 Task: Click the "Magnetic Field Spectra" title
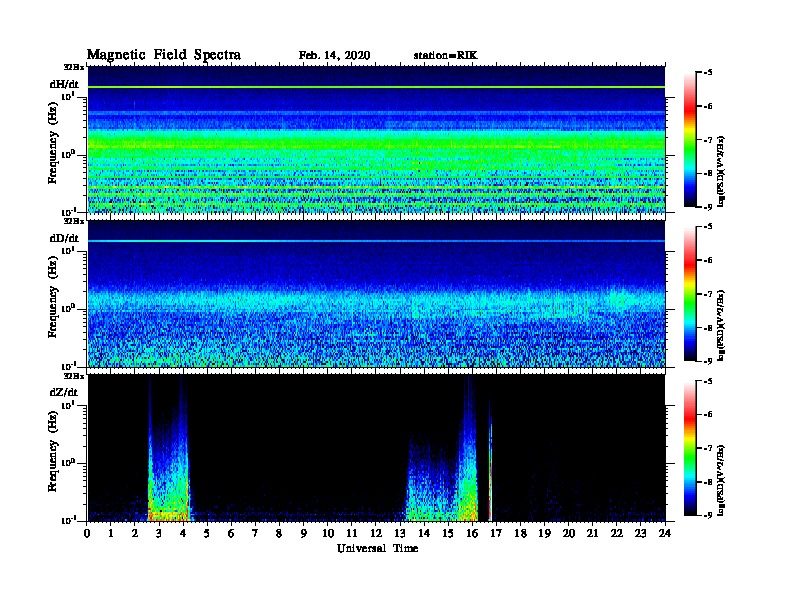click(x=164, y=55)
